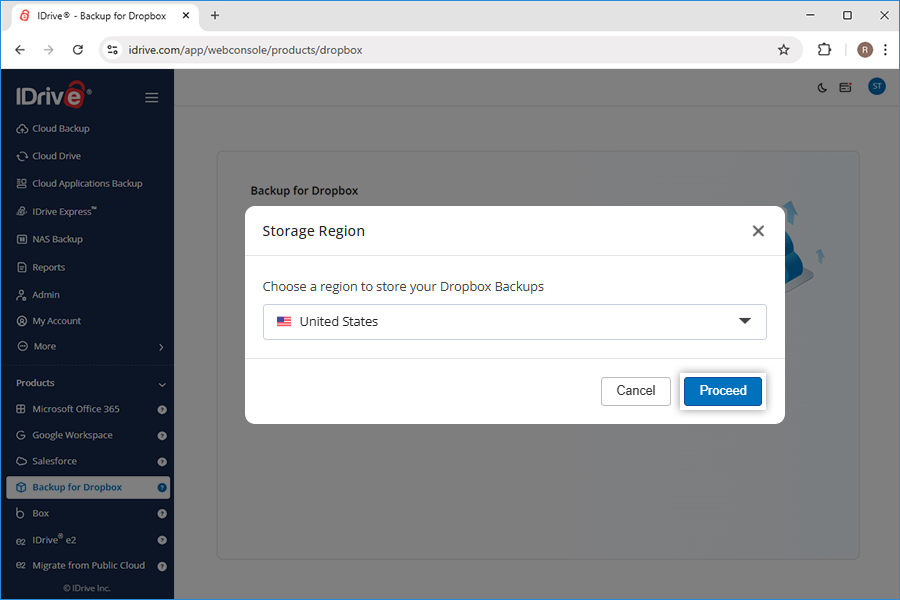Toggle dark mode moon icon
Viewport: 900px width, 600px height.
click(822, 88)
